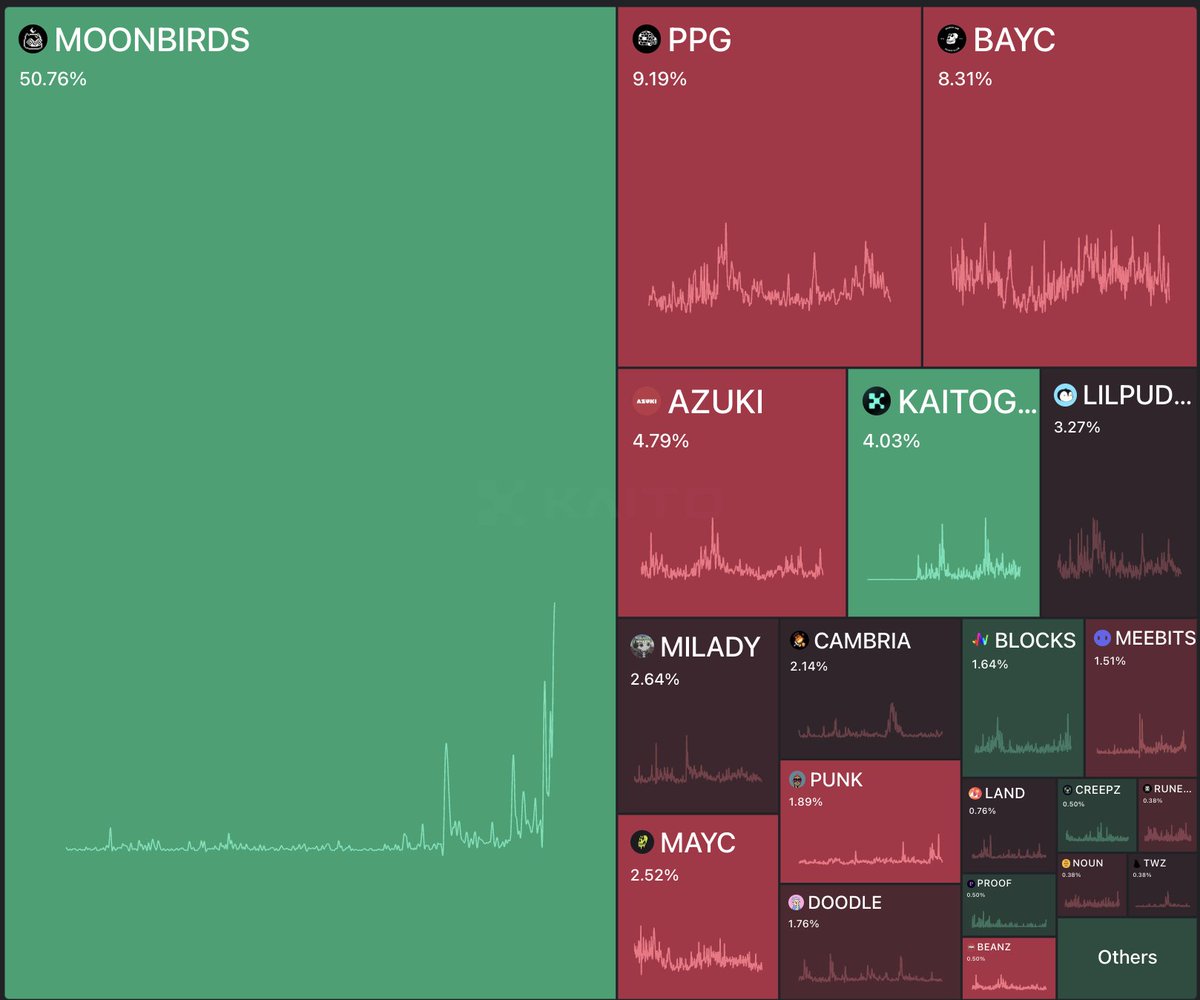
Task: Click the 8.31% BAYC percentage
Action: click(965, 78)
